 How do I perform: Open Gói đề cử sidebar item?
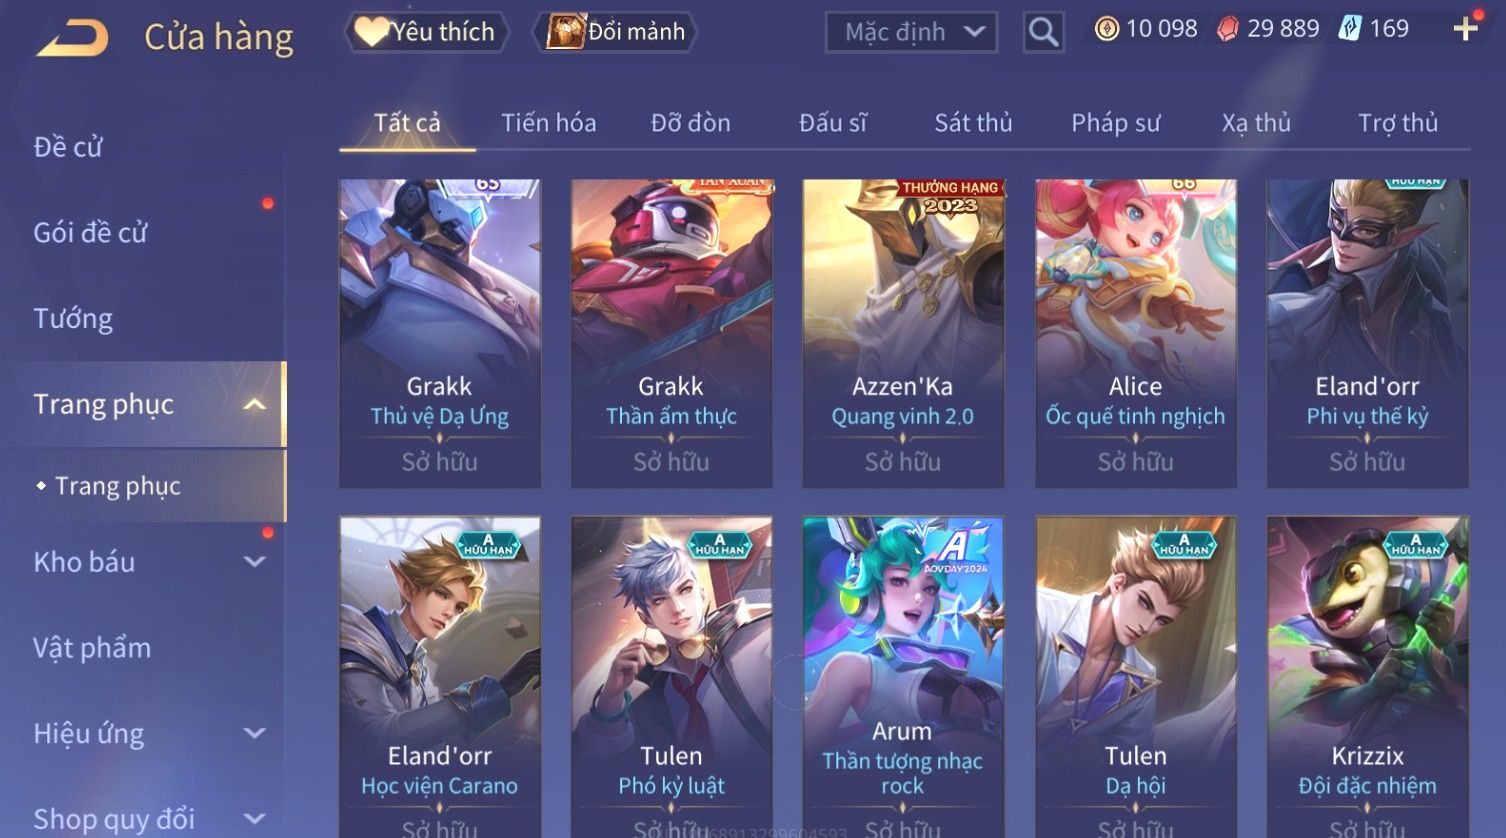coord(90,233)
